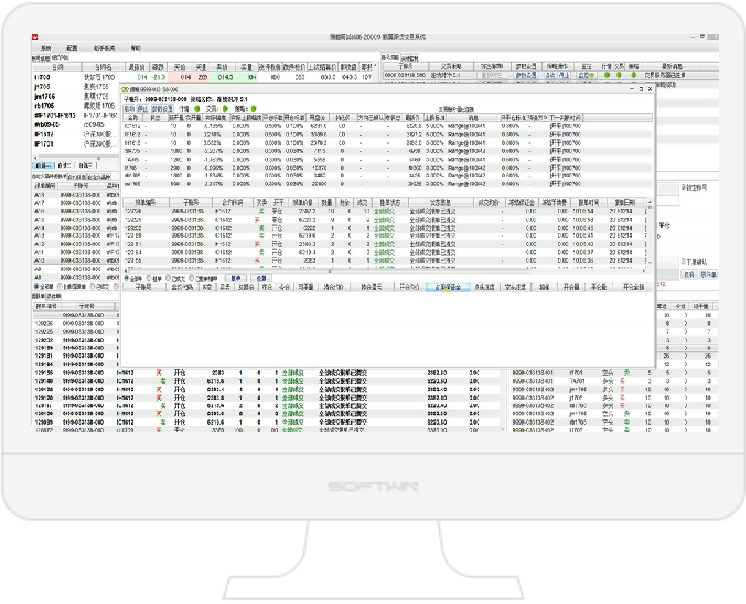The image size is (746, 604).
Task: Click the red application logo icon
Action: 35,38
